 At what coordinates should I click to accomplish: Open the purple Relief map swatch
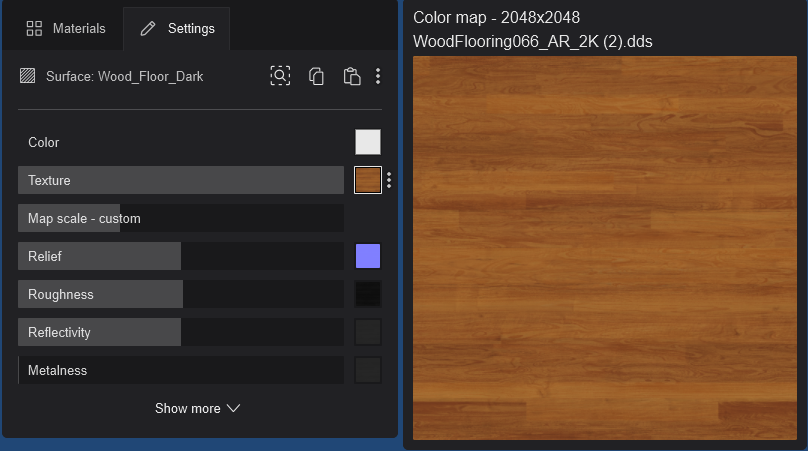pyautogui.click(x=368, y=256)
